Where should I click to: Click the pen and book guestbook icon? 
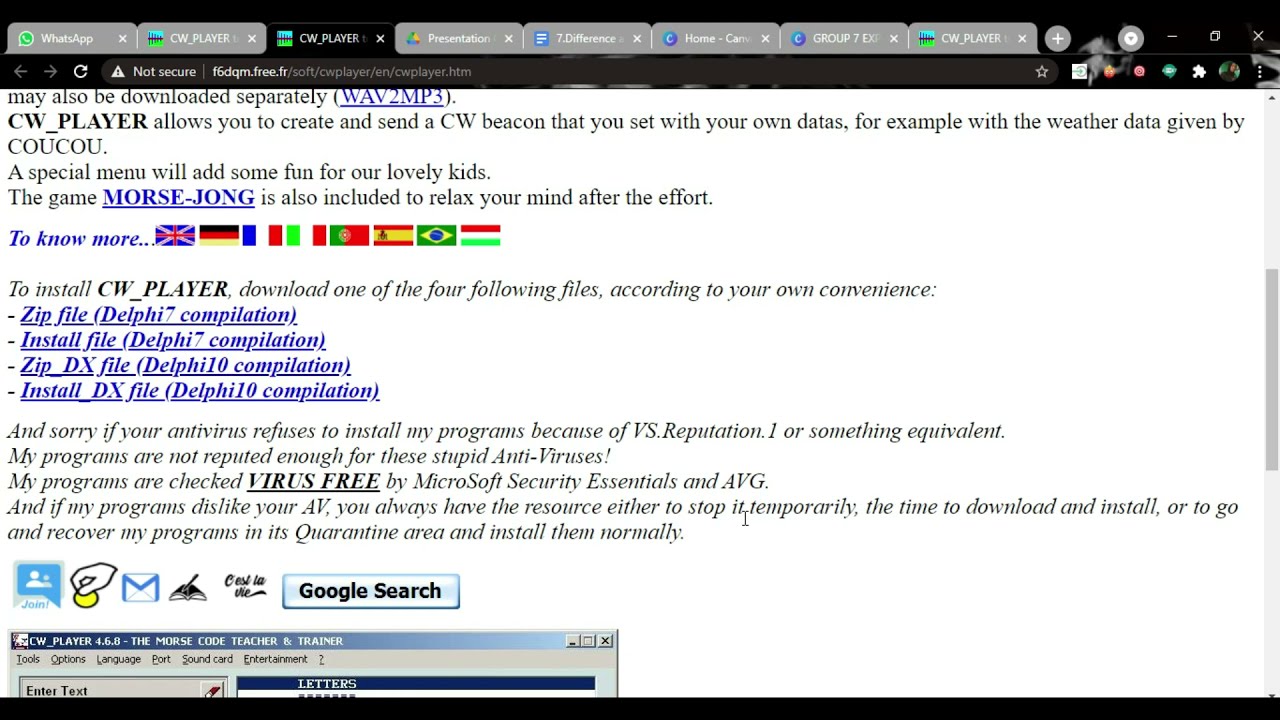[188, 588]
